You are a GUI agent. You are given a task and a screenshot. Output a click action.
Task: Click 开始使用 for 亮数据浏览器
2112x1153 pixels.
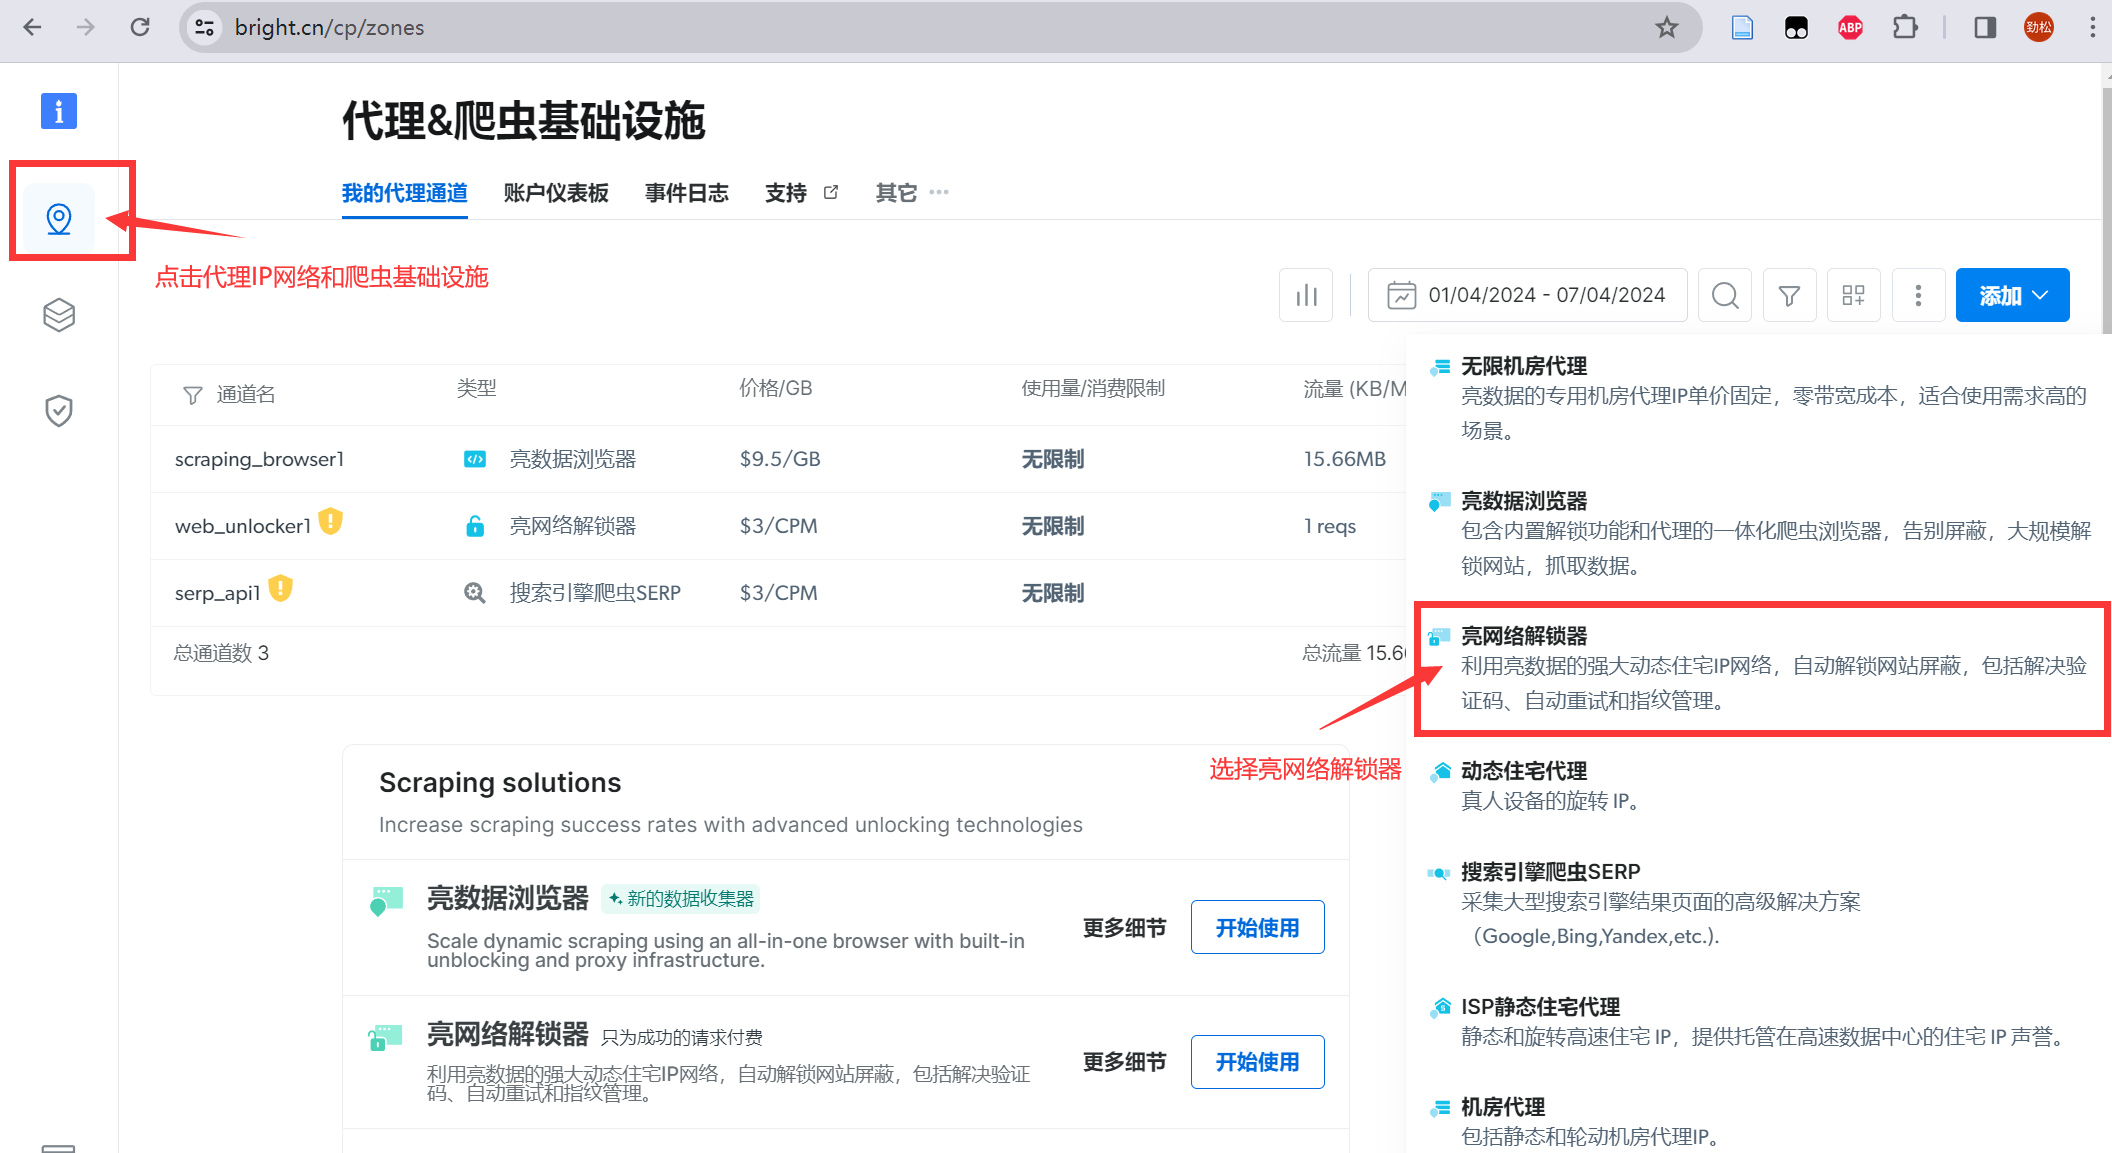tap(1257, 927)
